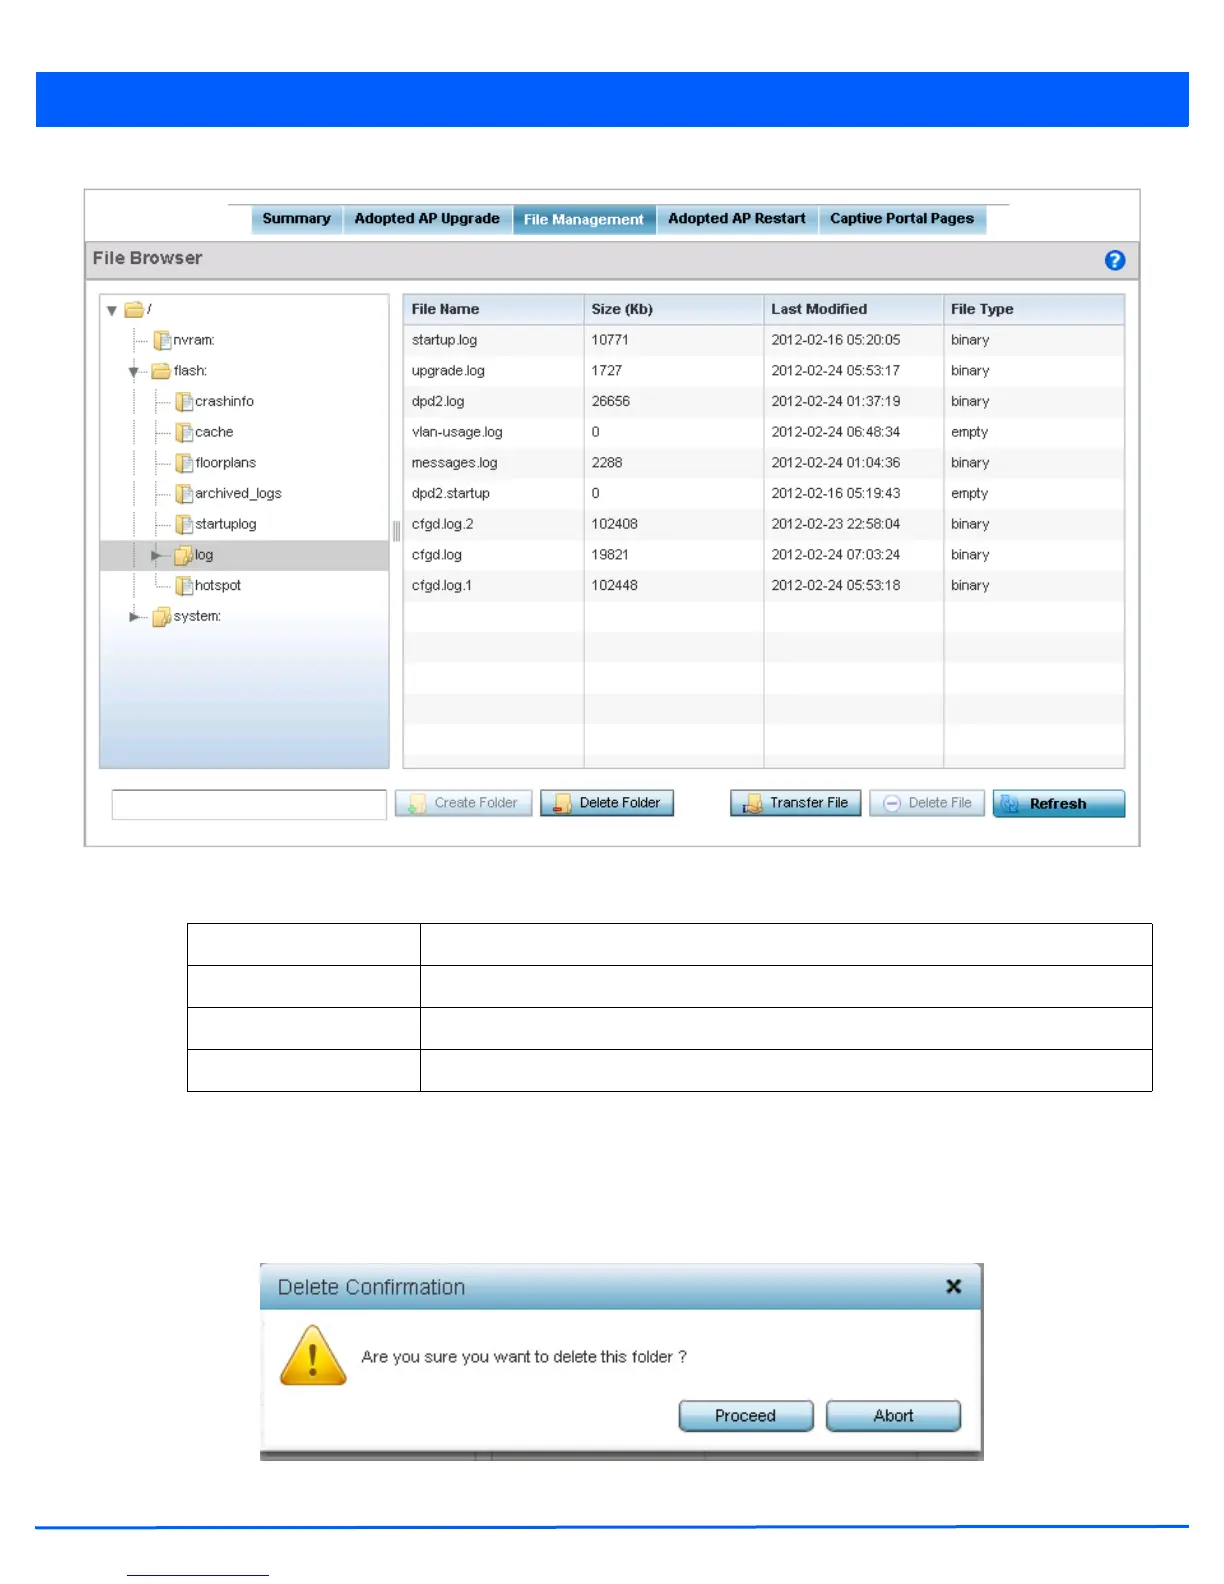Select the archived_logs tree item label

point(238,494)
